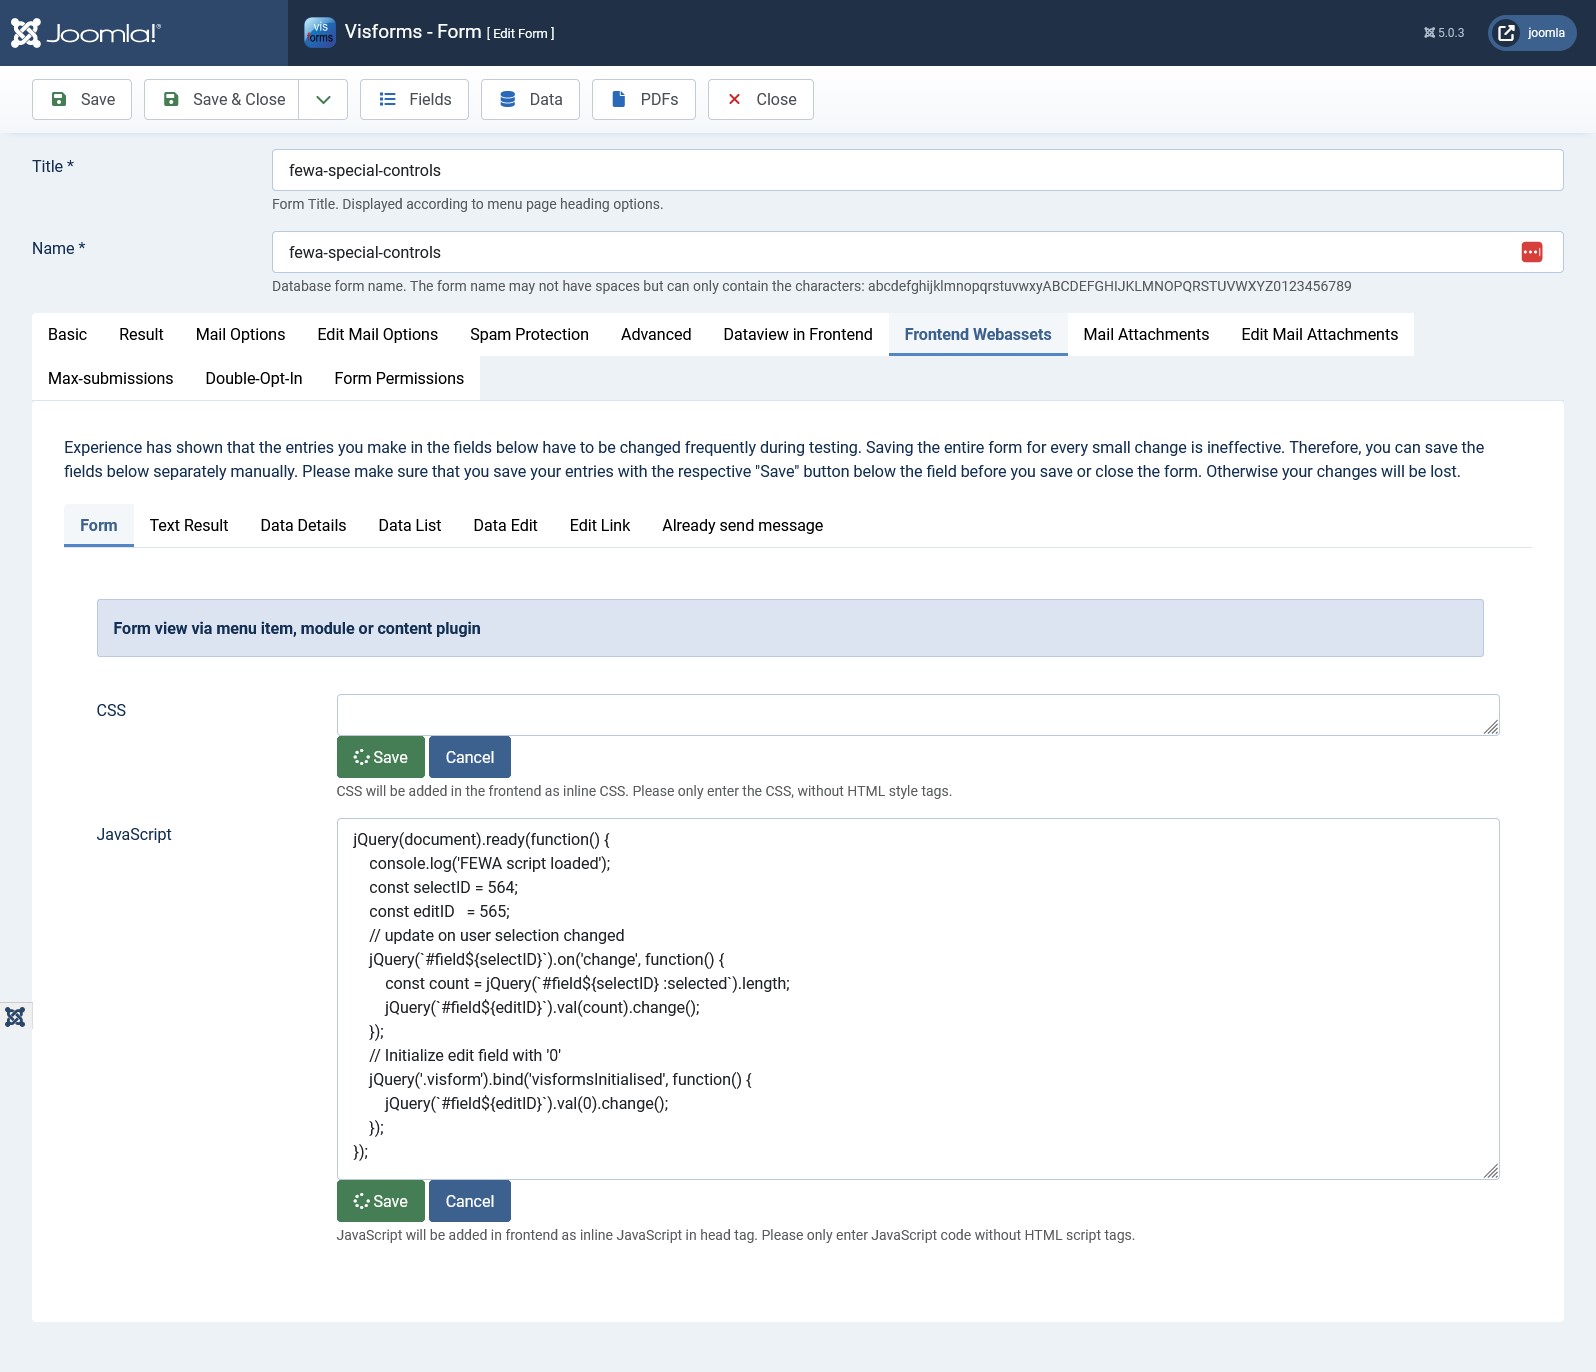The image size is (1596, 1372).
Task: Click the Joomla version 5.0.3 indicator
Action: click(1443, 33)
